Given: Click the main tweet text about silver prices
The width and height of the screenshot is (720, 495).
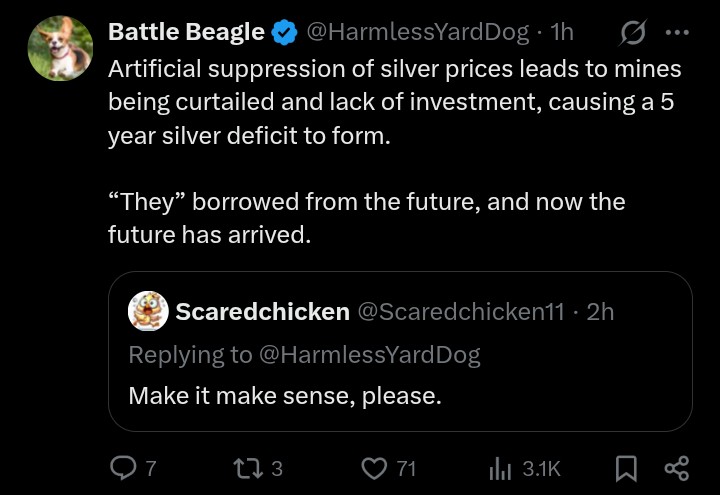Looking at the screenshot, I should pyautogui.click(x=395, y=152).
